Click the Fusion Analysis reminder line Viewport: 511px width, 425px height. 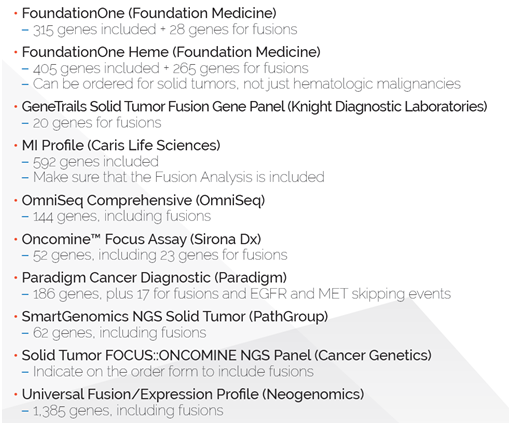179,177
